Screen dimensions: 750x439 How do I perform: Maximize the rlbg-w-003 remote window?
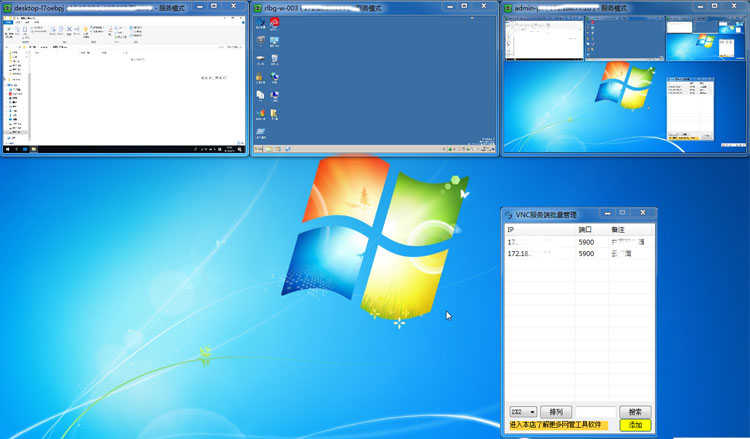[x=464, y=6]
